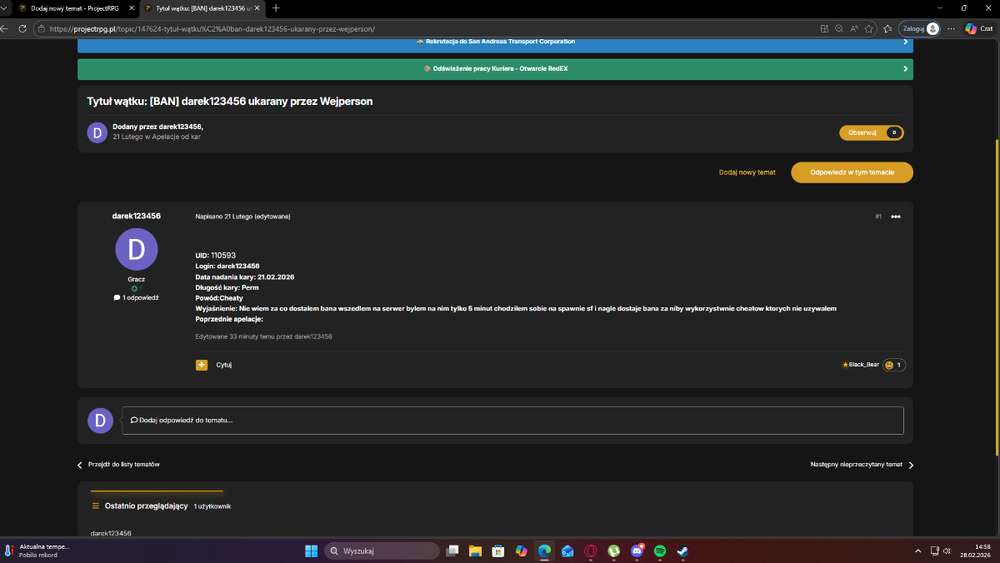This screenshot has height=563, width=1000.
Task: Click the yellow plus multi-quote icon
Action: tap(202, 365)
